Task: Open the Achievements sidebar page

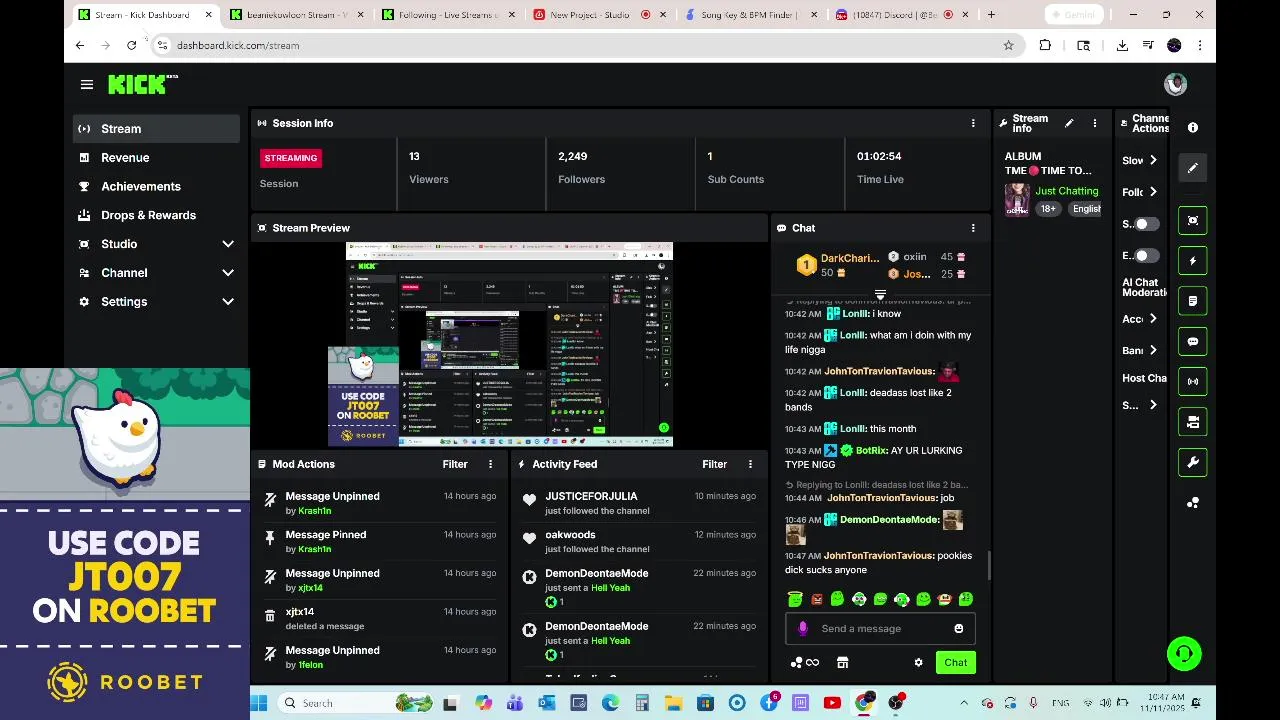Action: (x=156, y=187)
